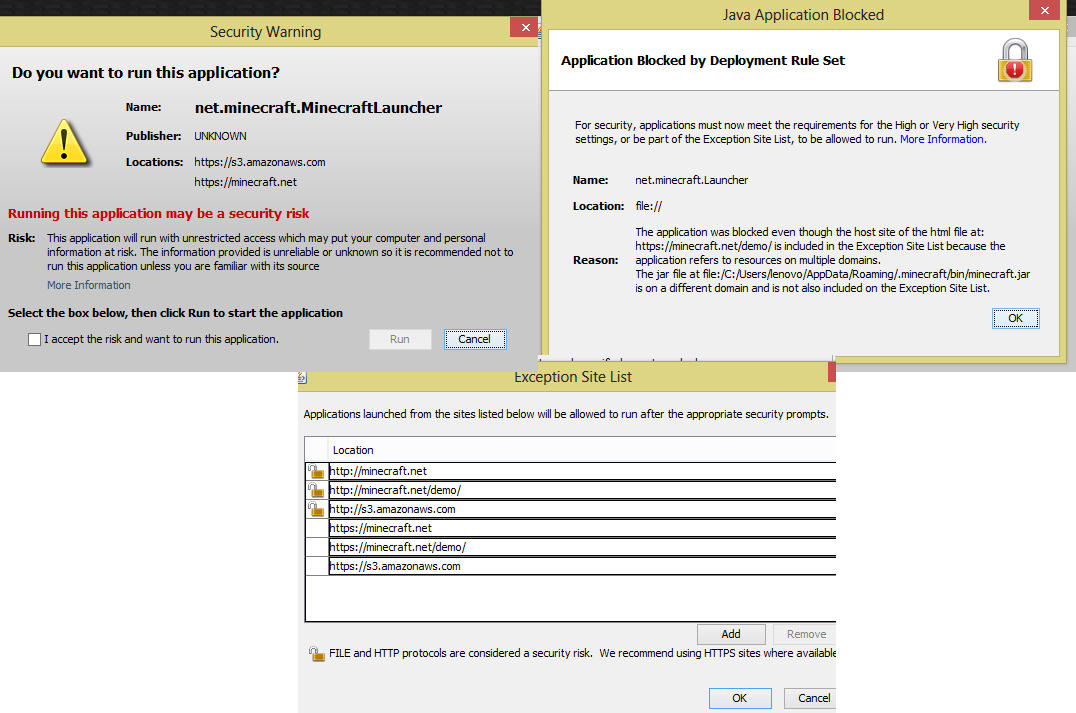This screenshot has height=713, width=1076.
Task: Click the net.minecraft.MinecraftLauncher application name
Action: coord(318,108)
